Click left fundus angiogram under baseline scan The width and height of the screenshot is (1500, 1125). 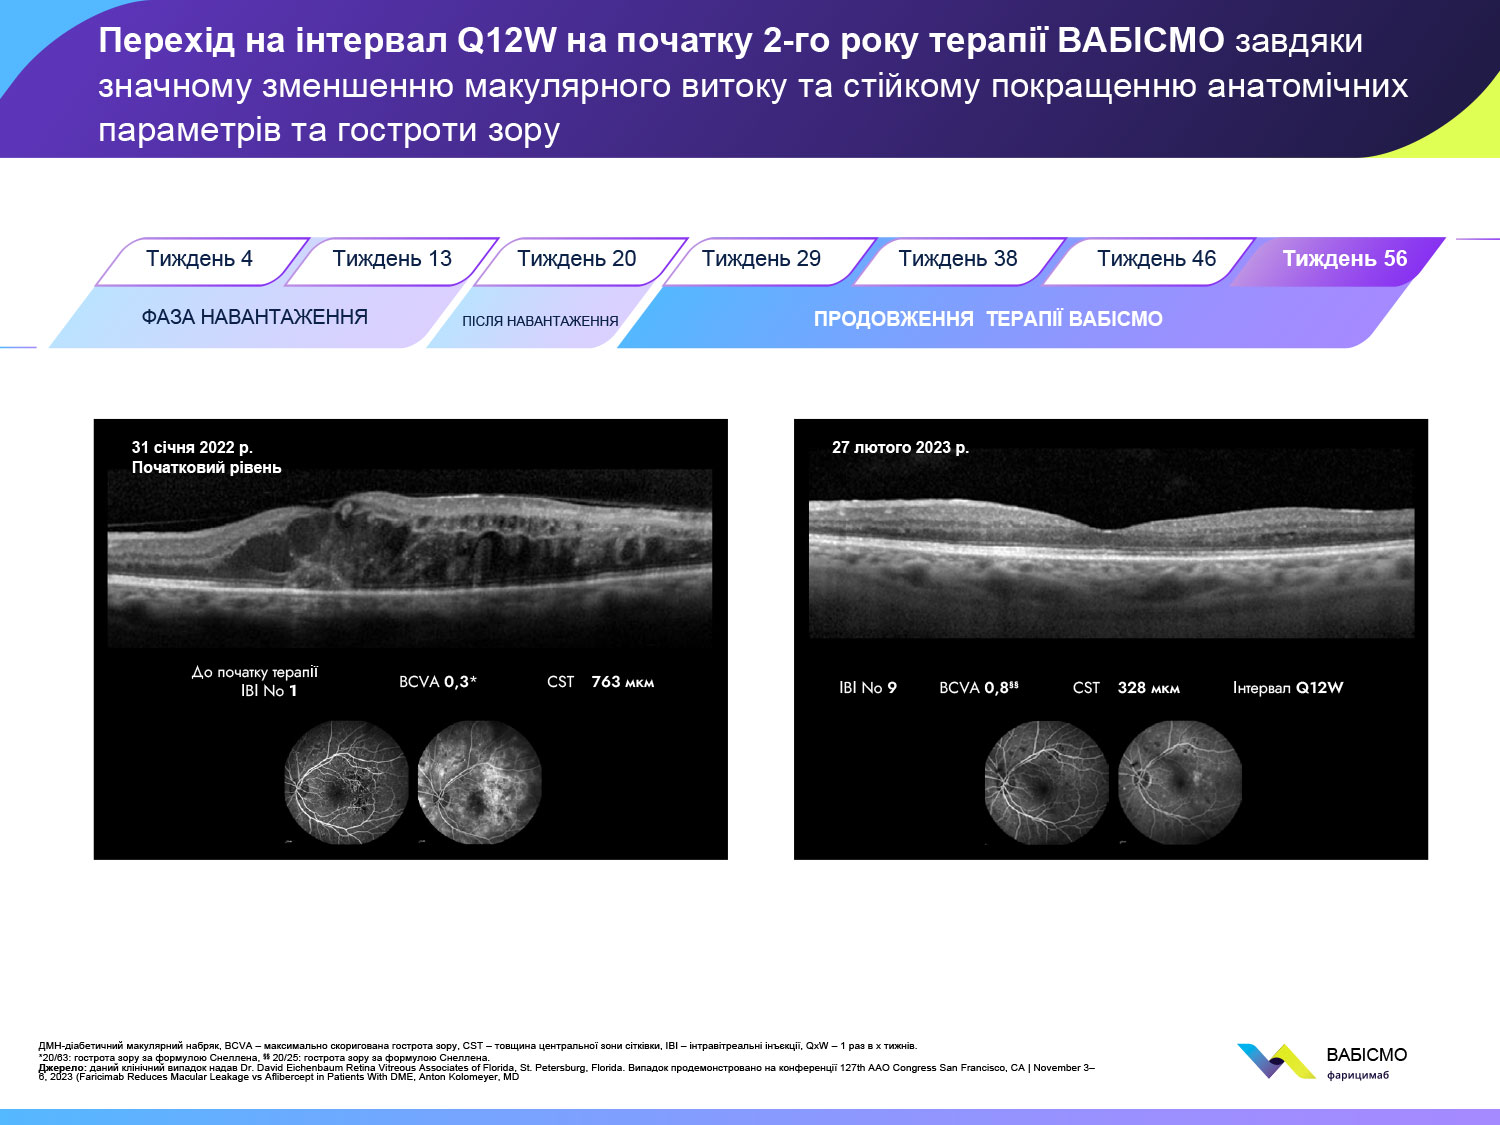pyautogui.click(x=346, y=783)
